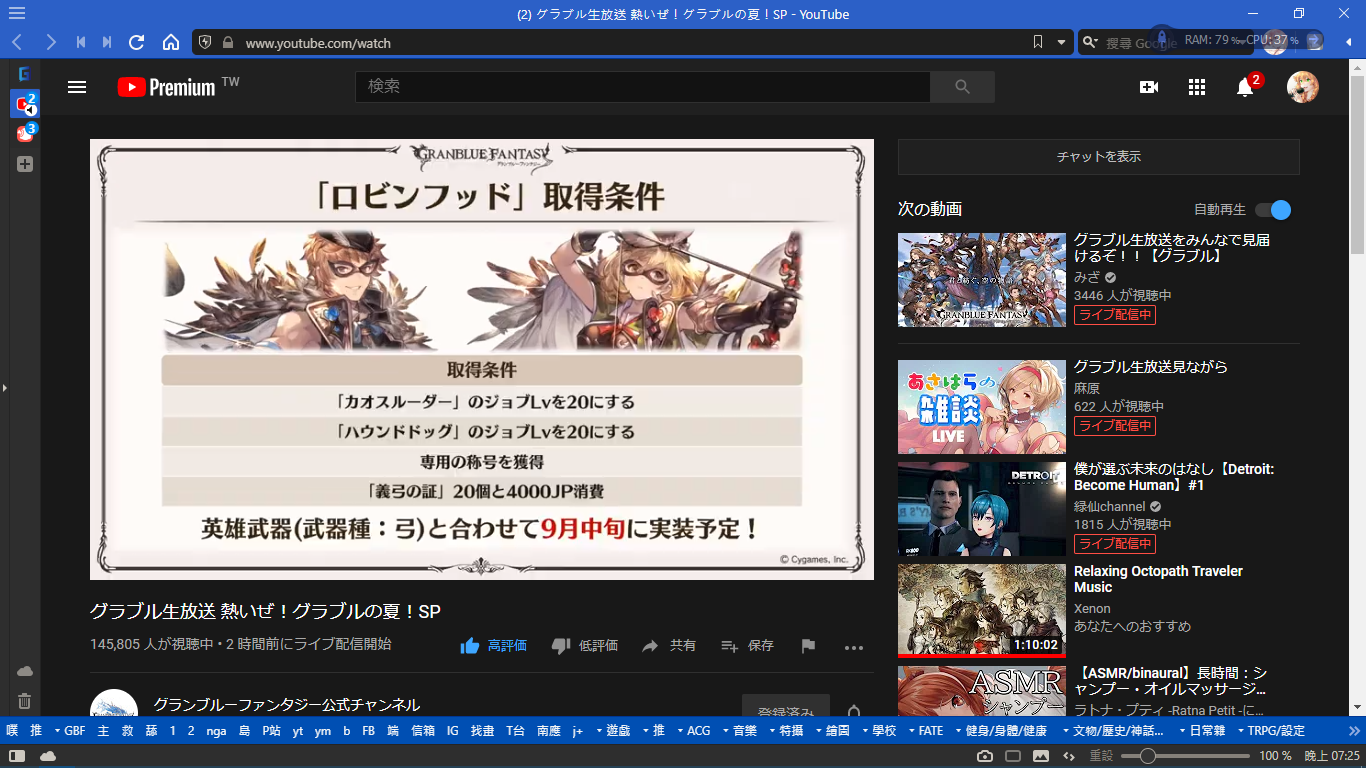Open the nga bookmark
The width and height of the screenshot is (1366, 768).
click(x=216, y=731)
